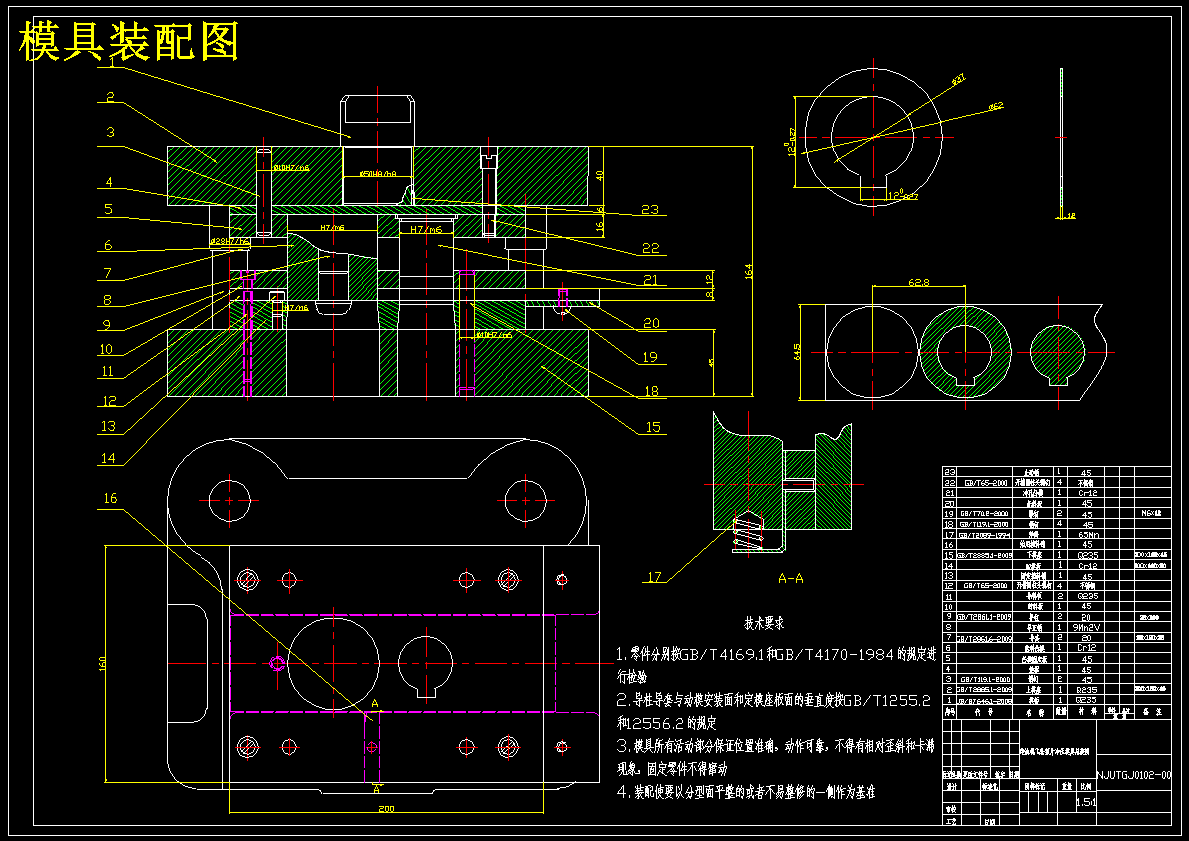
Task: Click the Q235 material cell in row 15
Action: (x=1087, y=555)
